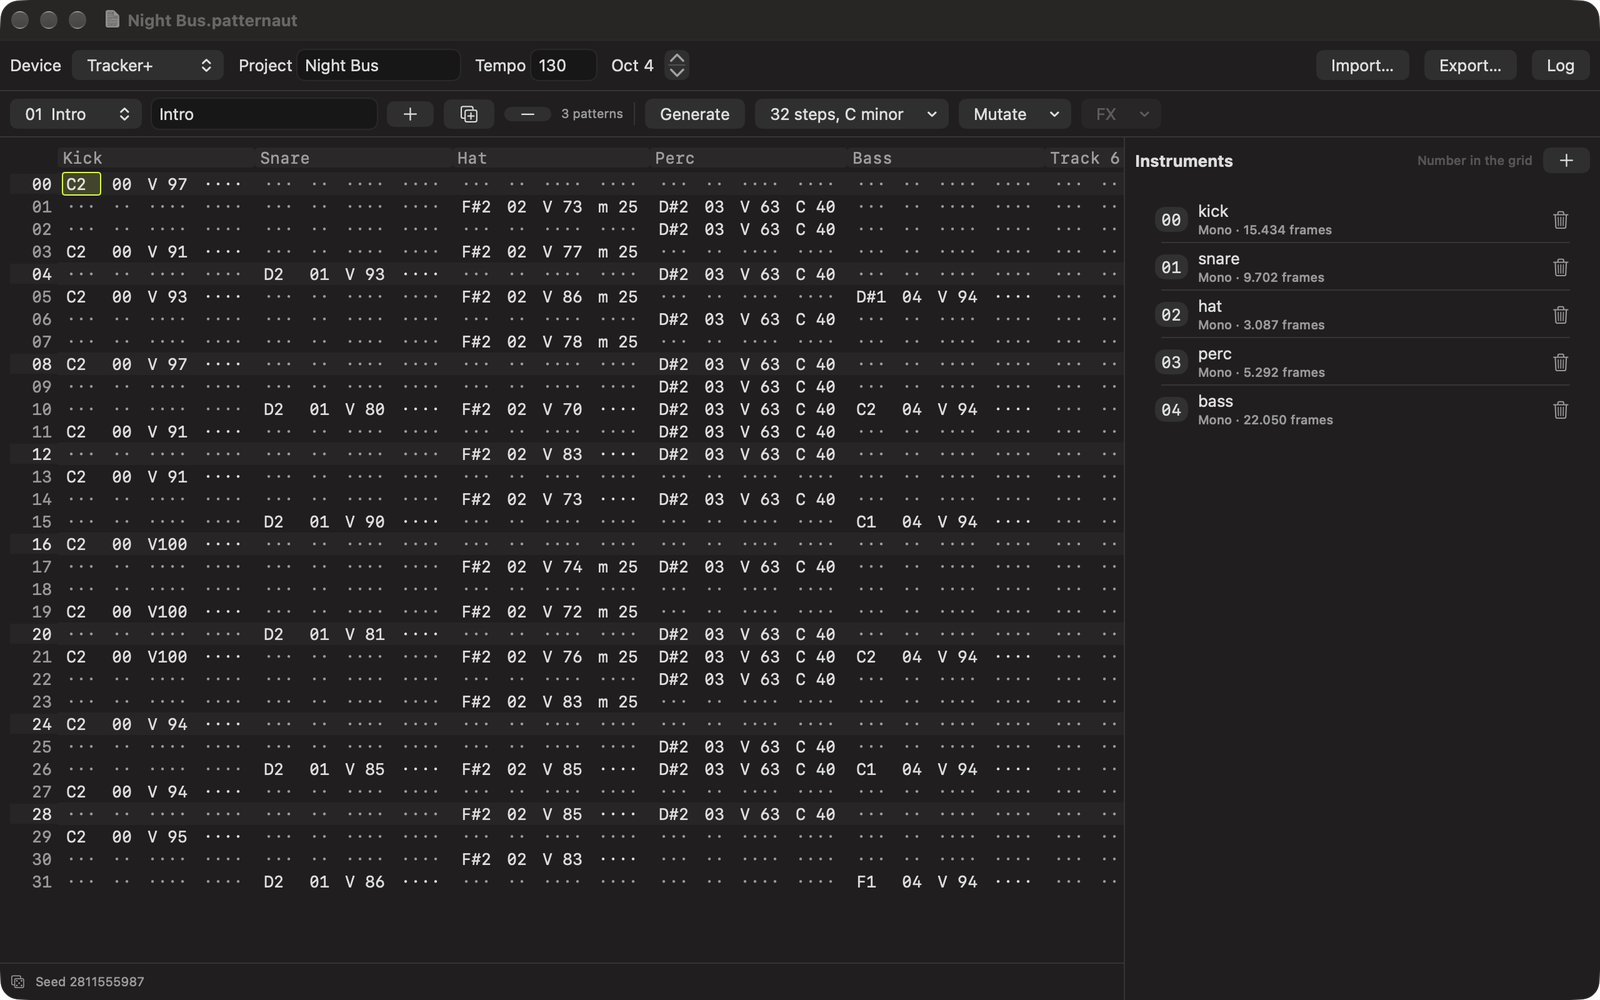Click the Track 6 column header
Image resolution: width=1600 pixels, height=1000 pixels.
point(1085,158)
